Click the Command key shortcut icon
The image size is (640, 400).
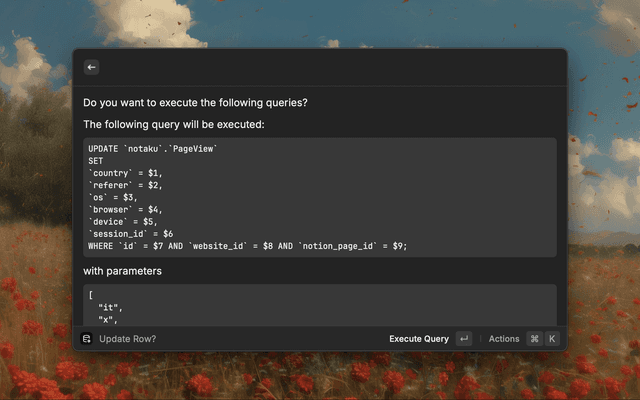(x=534, y=339)
